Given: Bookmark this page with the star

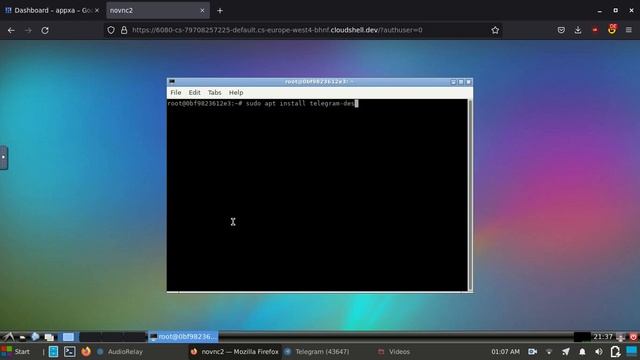Looking at the screenshot, I should pos(495,30).
